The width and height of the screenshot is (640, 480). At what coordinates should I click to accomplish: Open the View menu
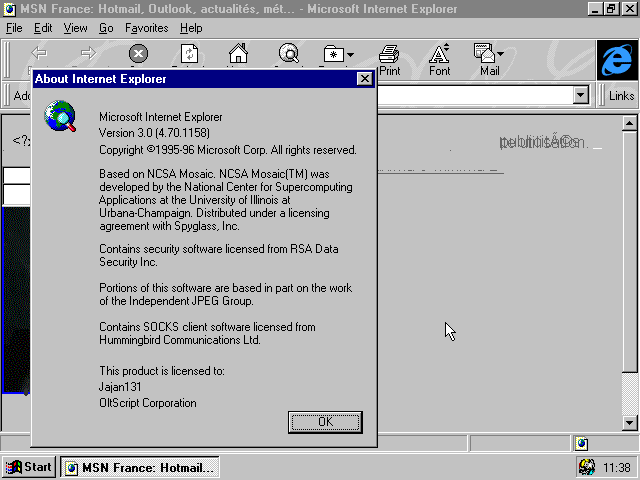(x=75, y=28)
